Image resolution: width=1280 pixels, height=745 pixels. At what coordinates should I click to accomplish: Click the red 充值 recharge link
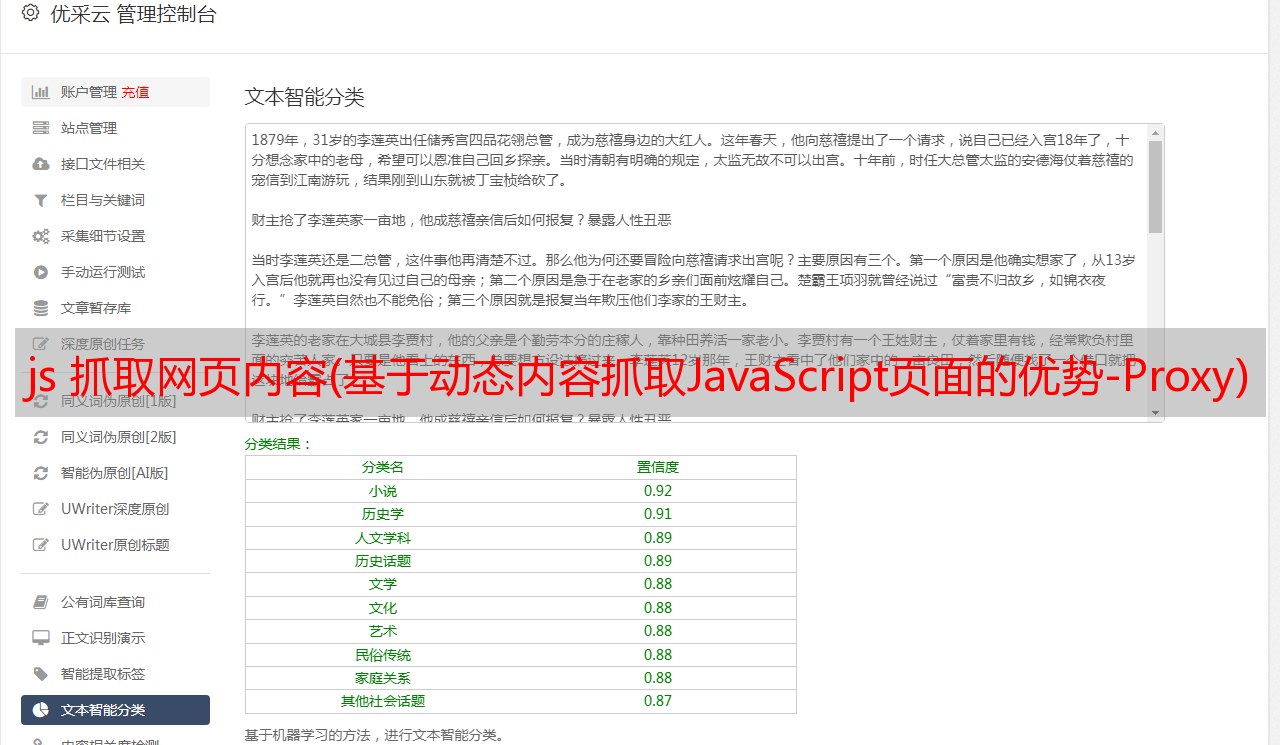coord(135,92)
